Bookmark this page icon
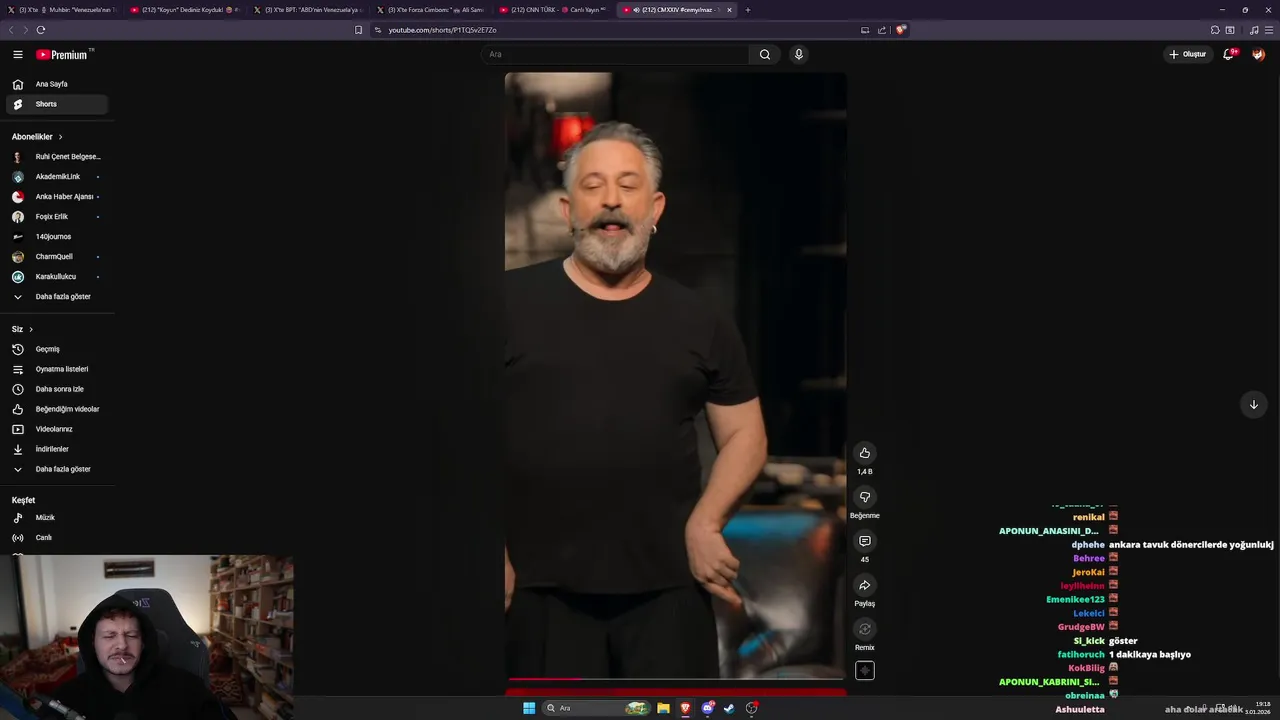The width and height of the screenshot is (1280, 720). pyautogui.click(x=358, y=30)
